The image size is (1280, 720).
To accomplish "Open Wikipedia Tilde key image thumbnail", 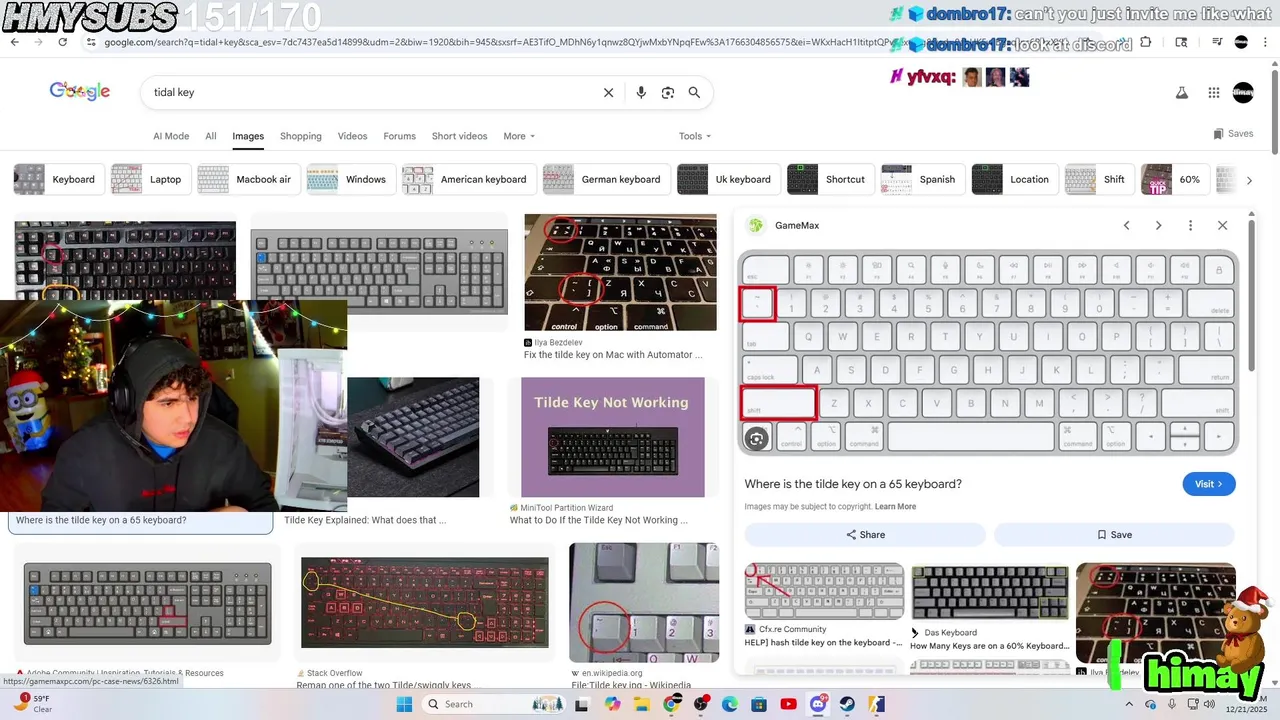I will click(x=644, y=603).
